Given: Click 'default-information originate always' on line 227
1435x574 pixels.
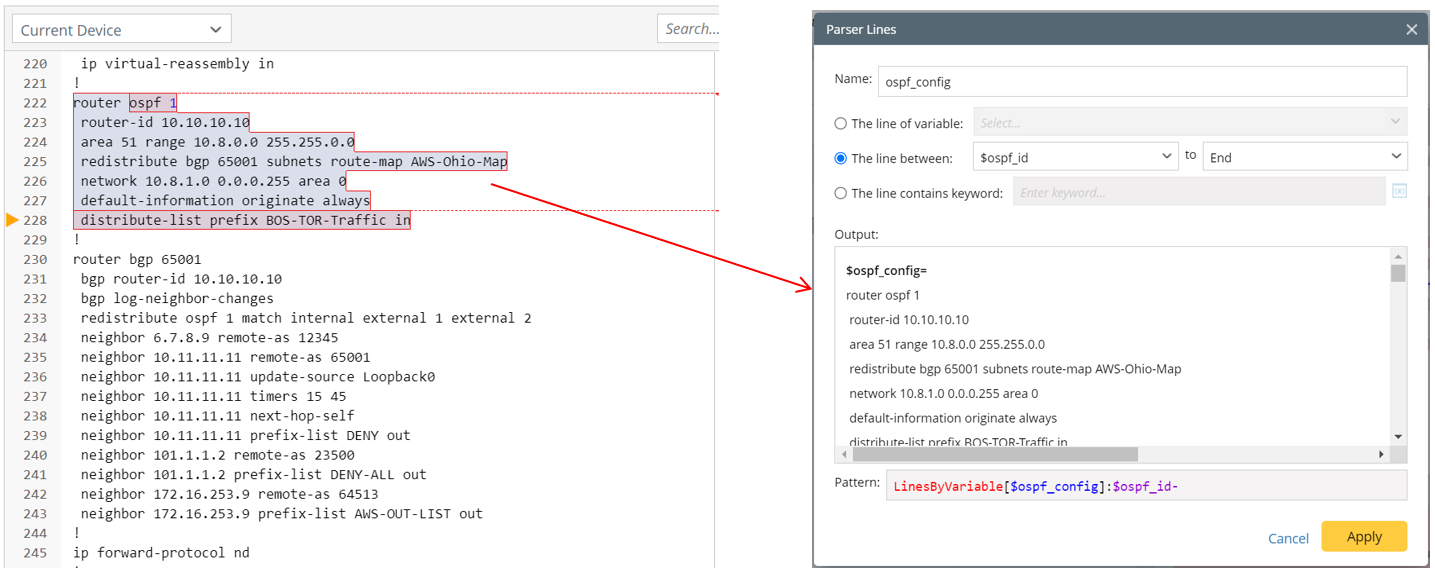Looking at the screenshot, I should tap(225, 201).
